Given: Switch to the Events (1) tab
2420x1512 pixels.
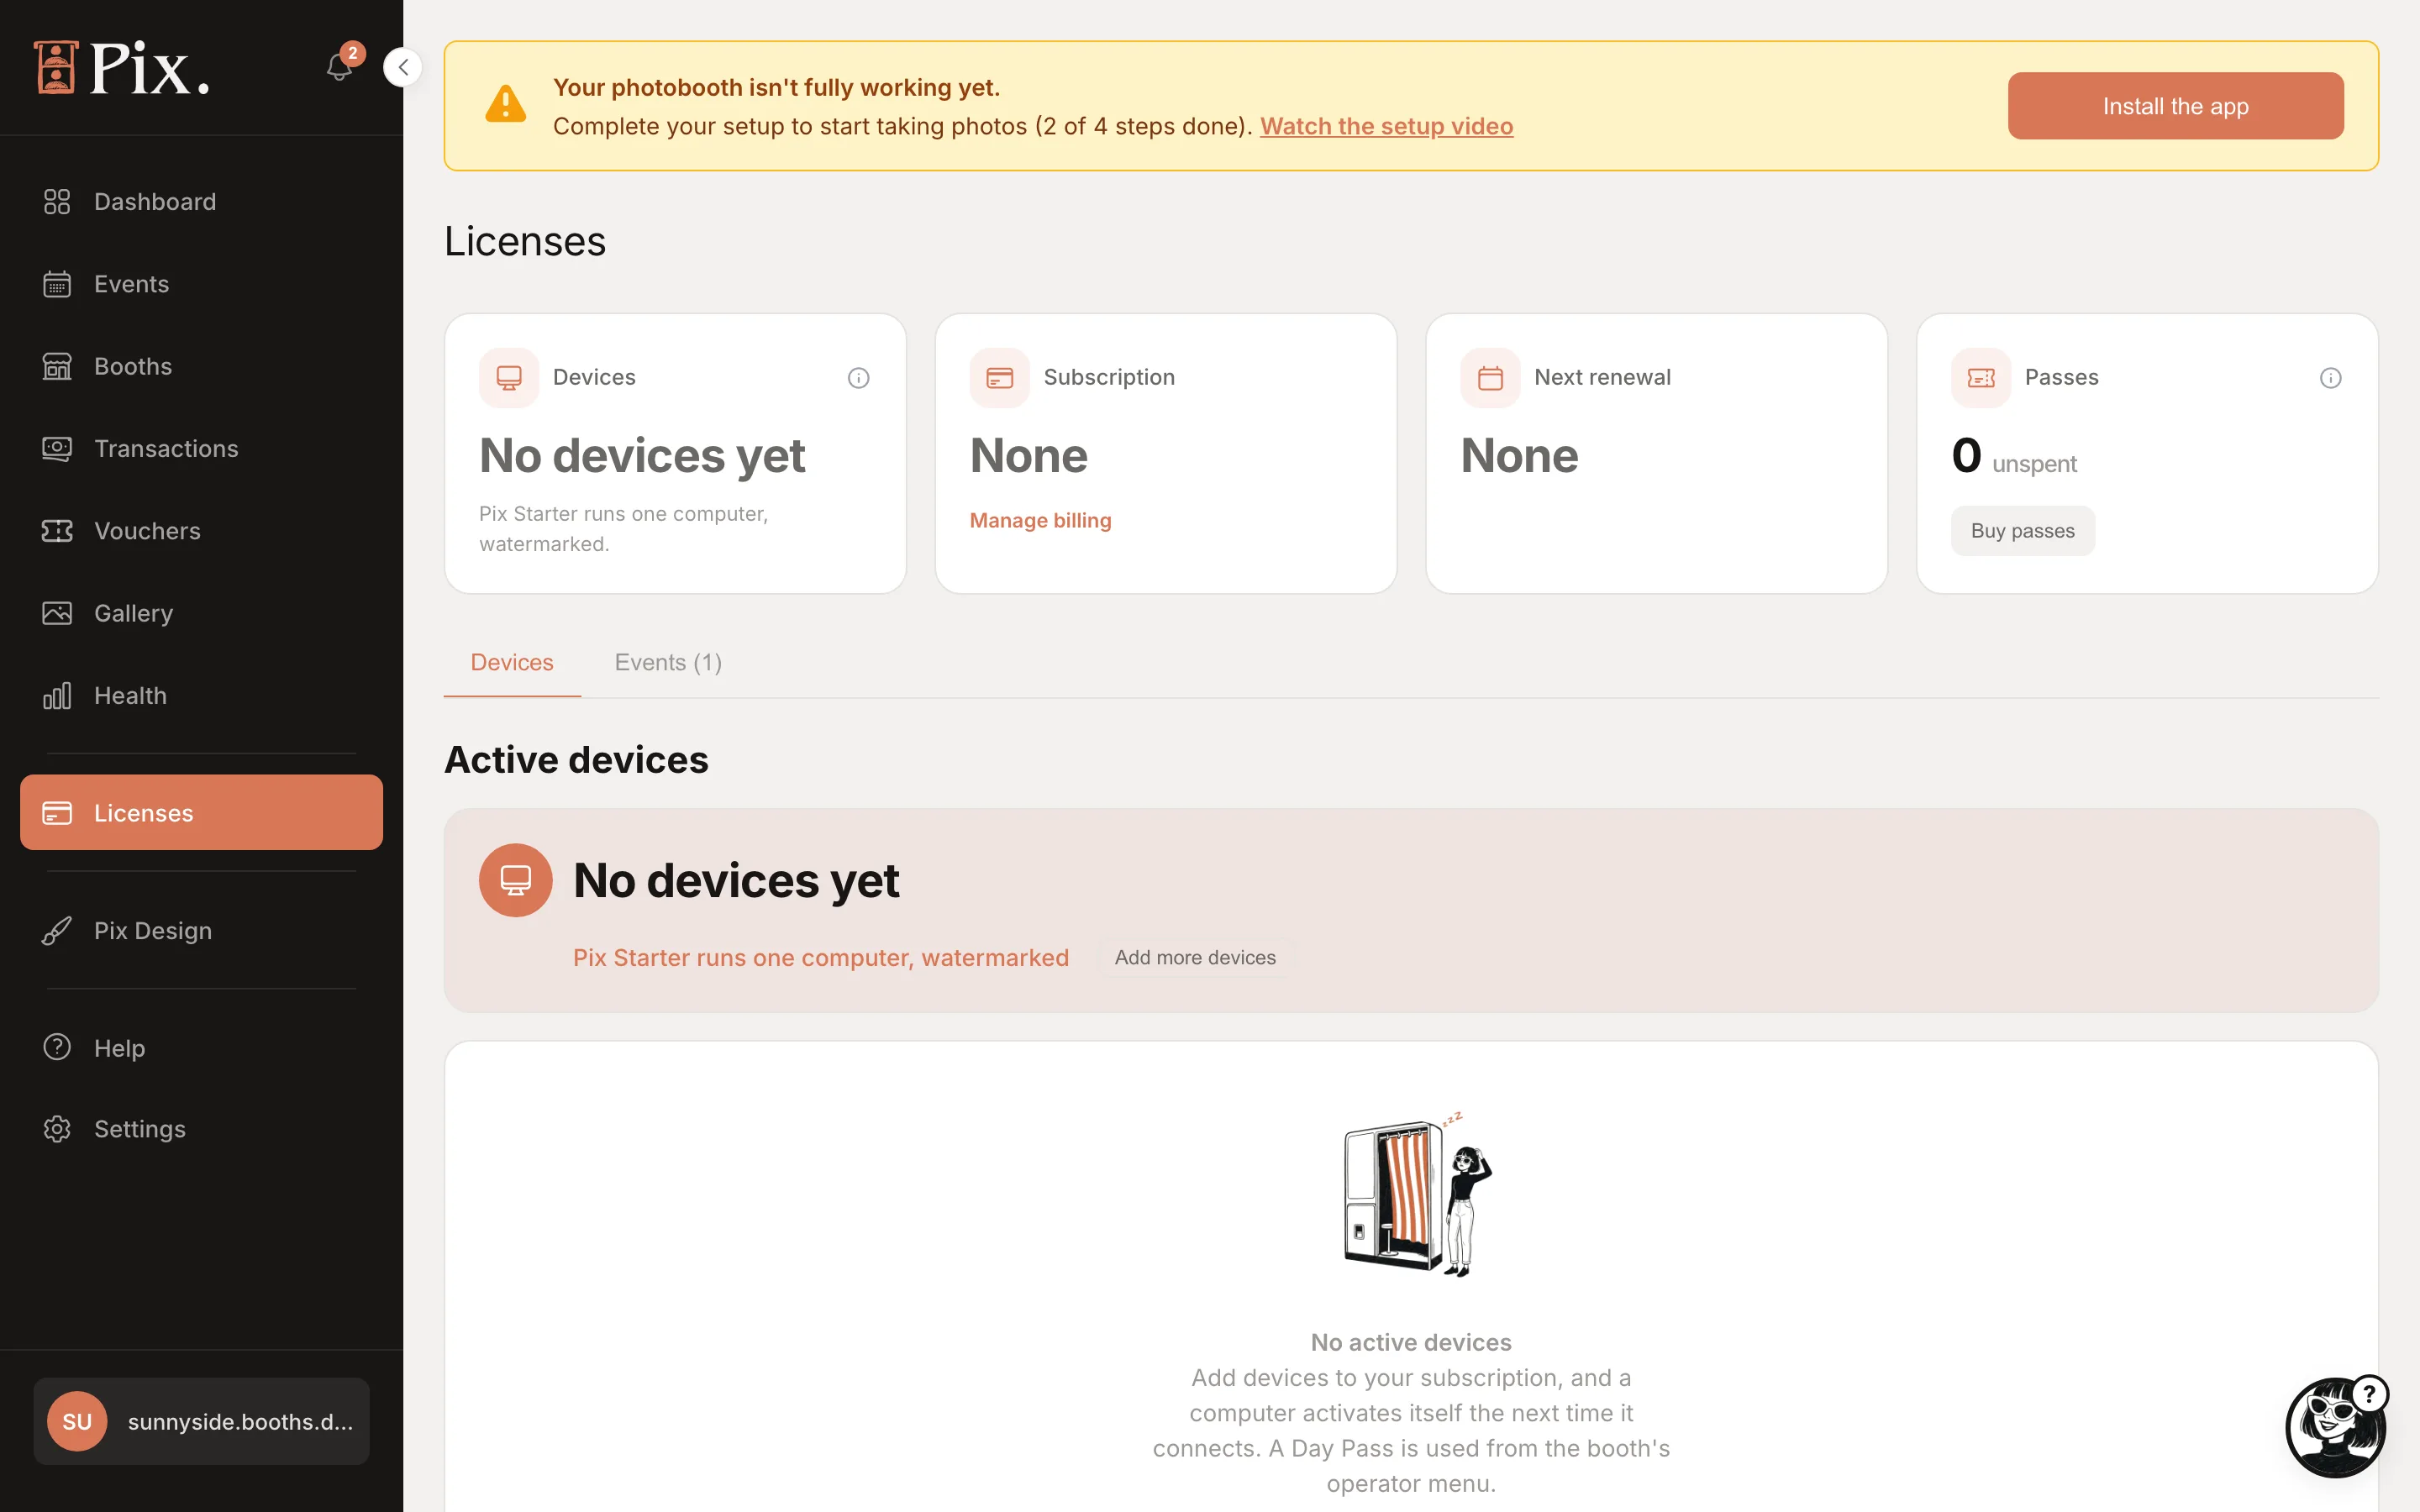Looking at the screenshot, I should tap(668, 663).
